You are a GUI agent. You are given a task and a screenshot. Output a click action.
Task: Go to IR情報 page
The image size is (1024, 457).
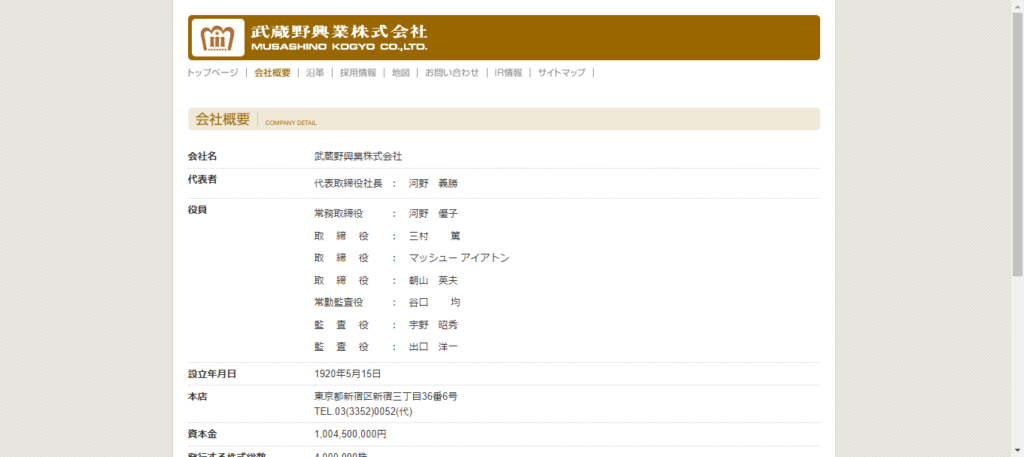pos(508,73)
